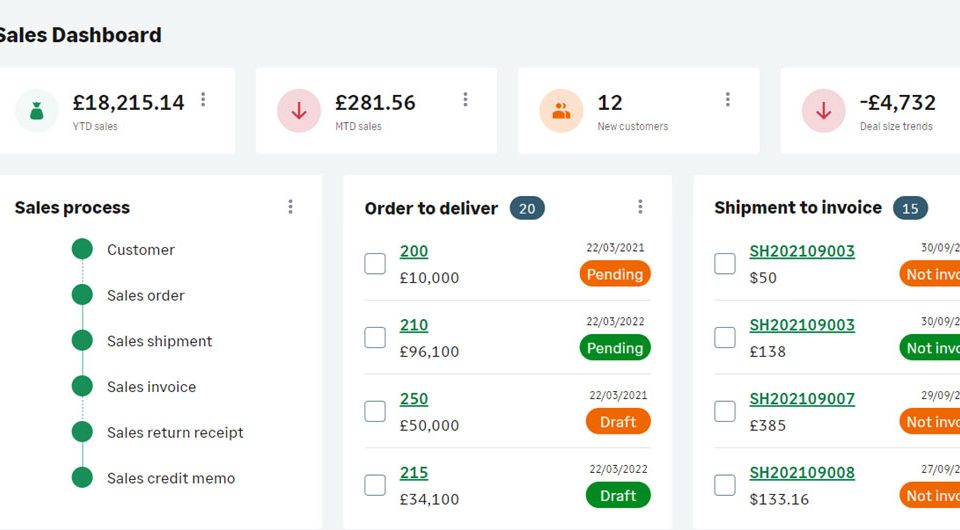Select the Sales invoice process step

[151, 387]
